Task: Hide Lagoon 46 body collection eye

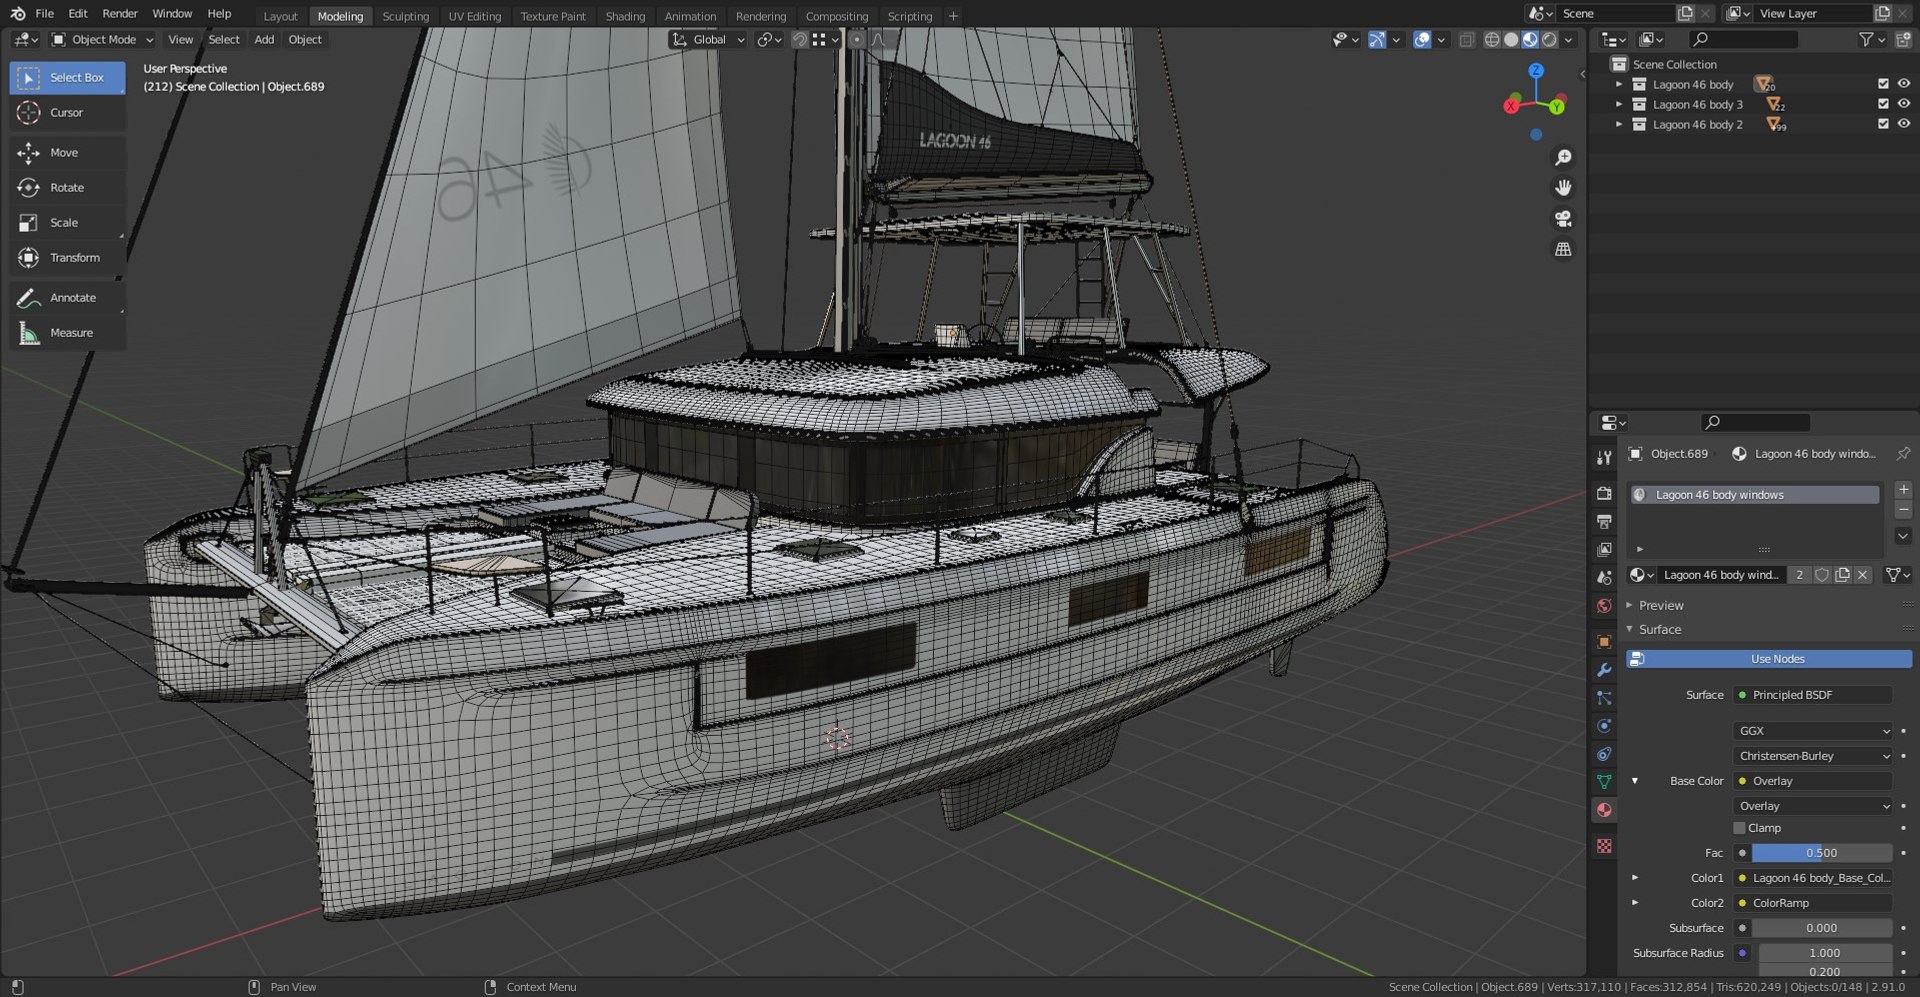Action: (x=1903, y=84)
